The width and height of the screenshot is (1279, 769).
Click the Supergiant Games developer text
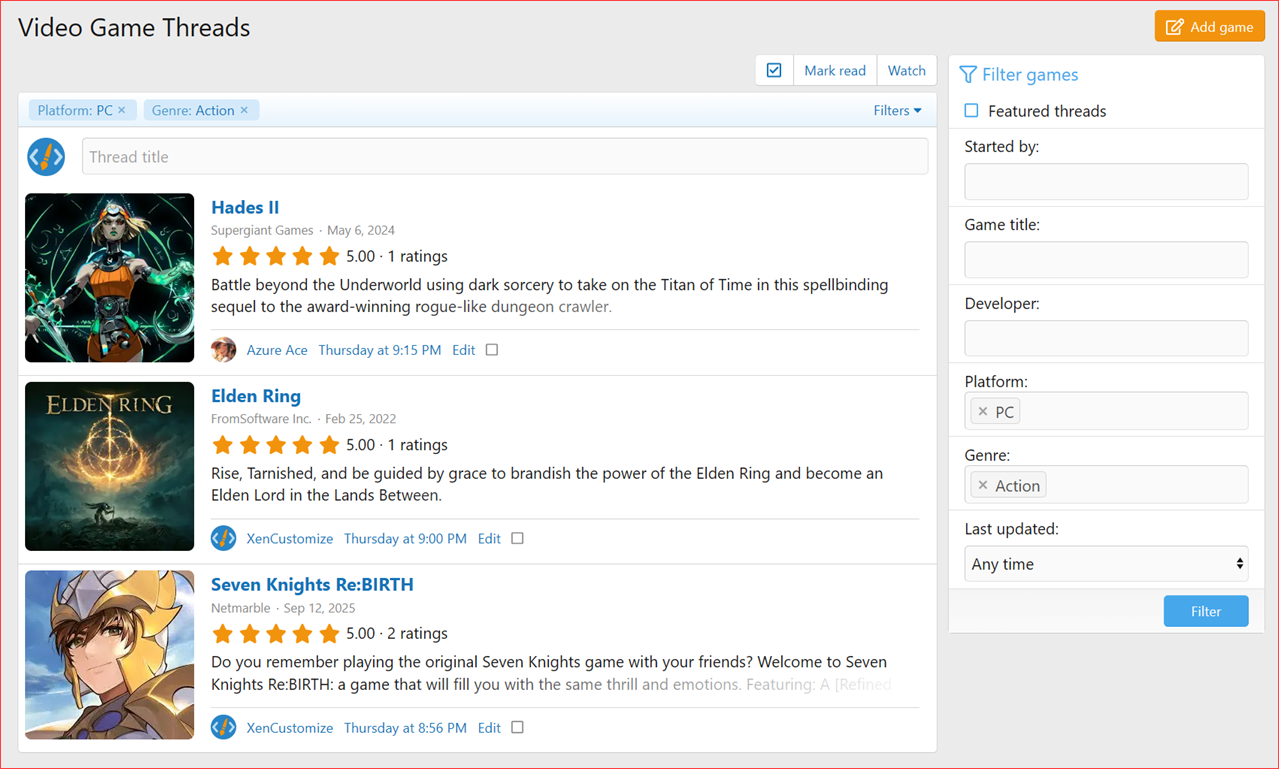coord(262,230)
